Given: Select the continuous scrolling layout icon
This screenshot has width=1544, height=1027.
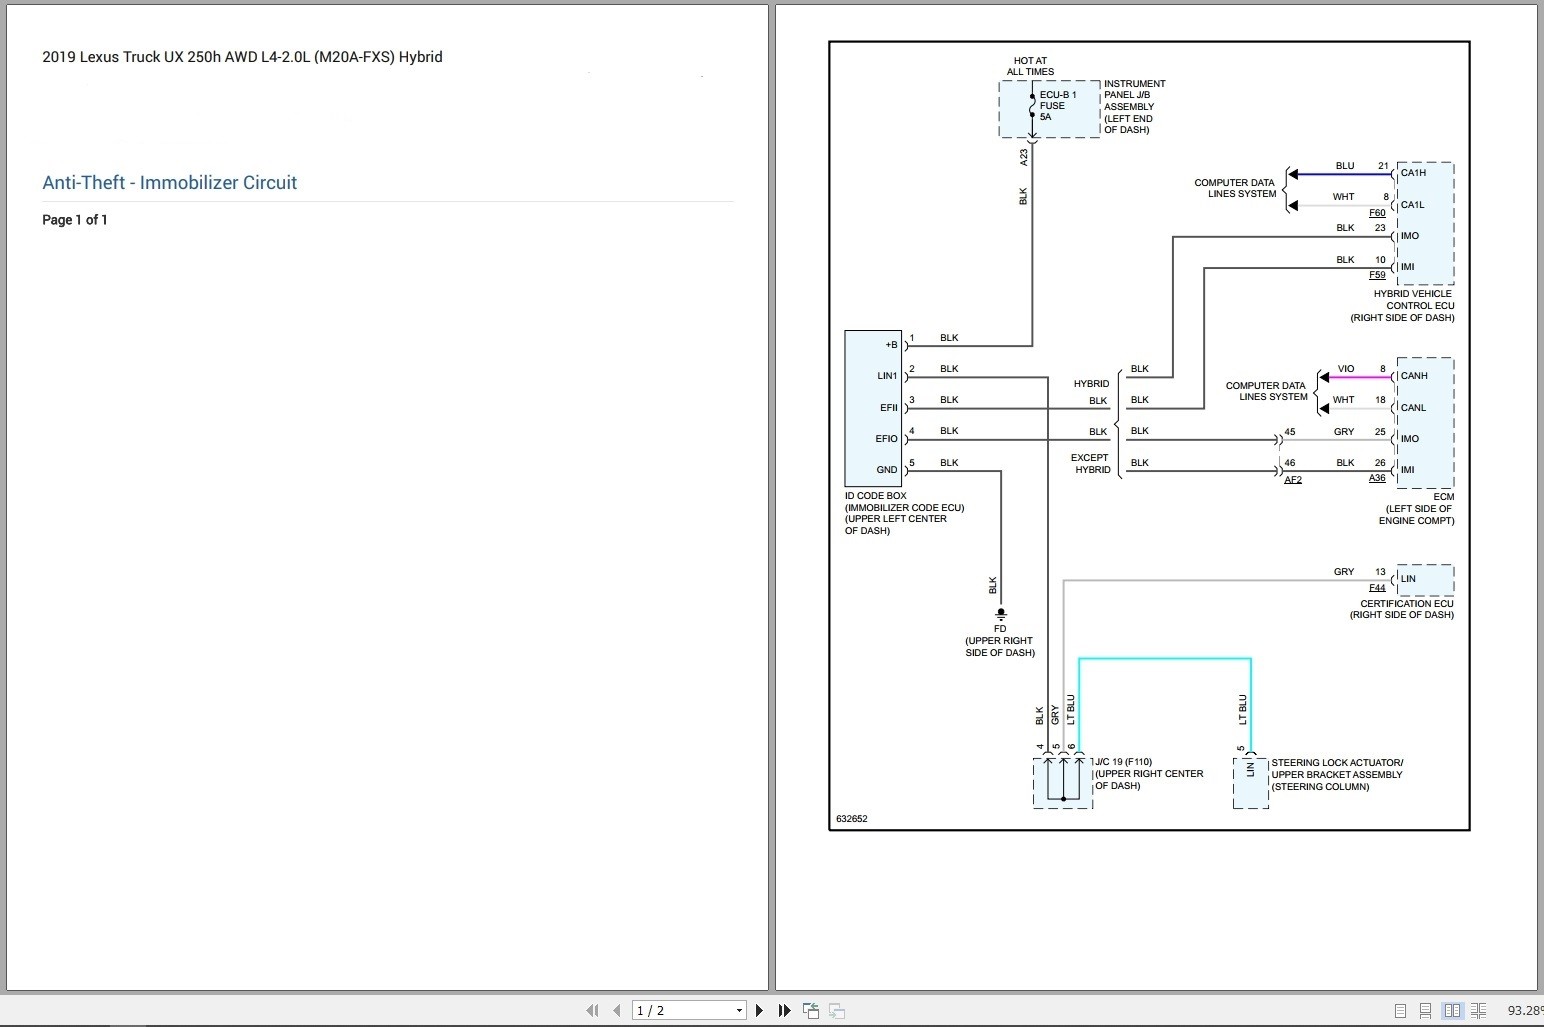Looking at the screenshot, I should click(x=1424, y=1010).
